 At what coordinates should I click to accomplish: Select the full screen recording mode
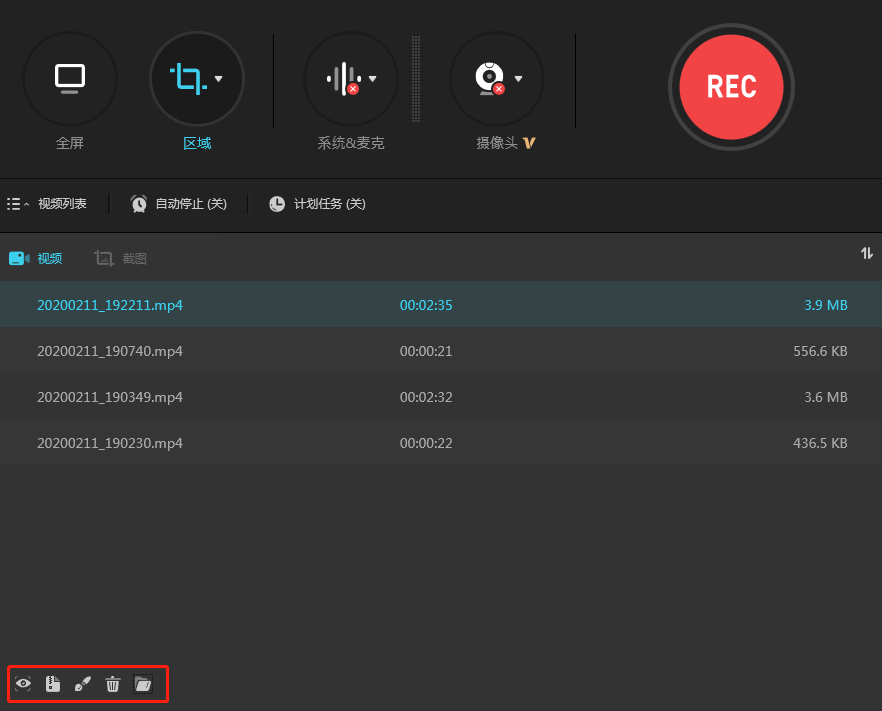[x=70, y=79]
